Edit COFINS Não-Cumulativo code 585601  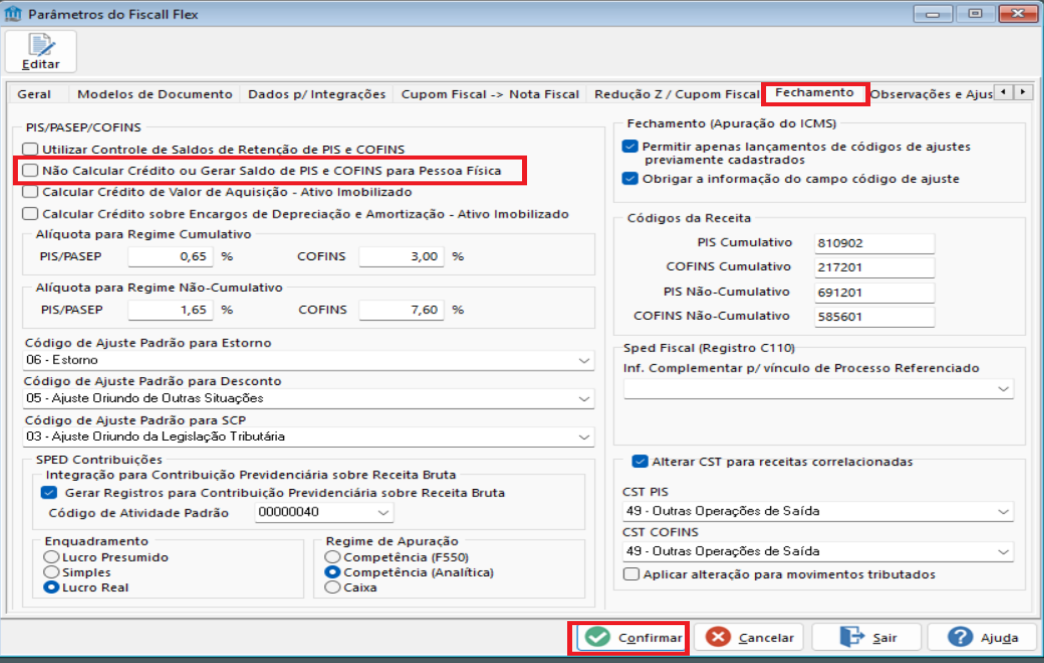pyautogui.click(x=874, y=316)
